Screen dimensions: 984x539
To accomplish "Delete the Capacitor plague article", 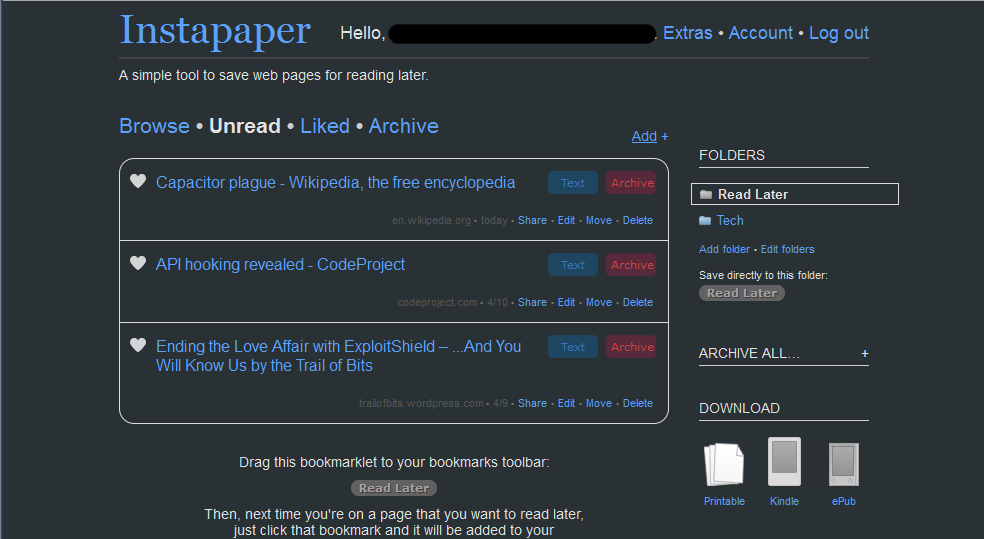I will (638, 220).
